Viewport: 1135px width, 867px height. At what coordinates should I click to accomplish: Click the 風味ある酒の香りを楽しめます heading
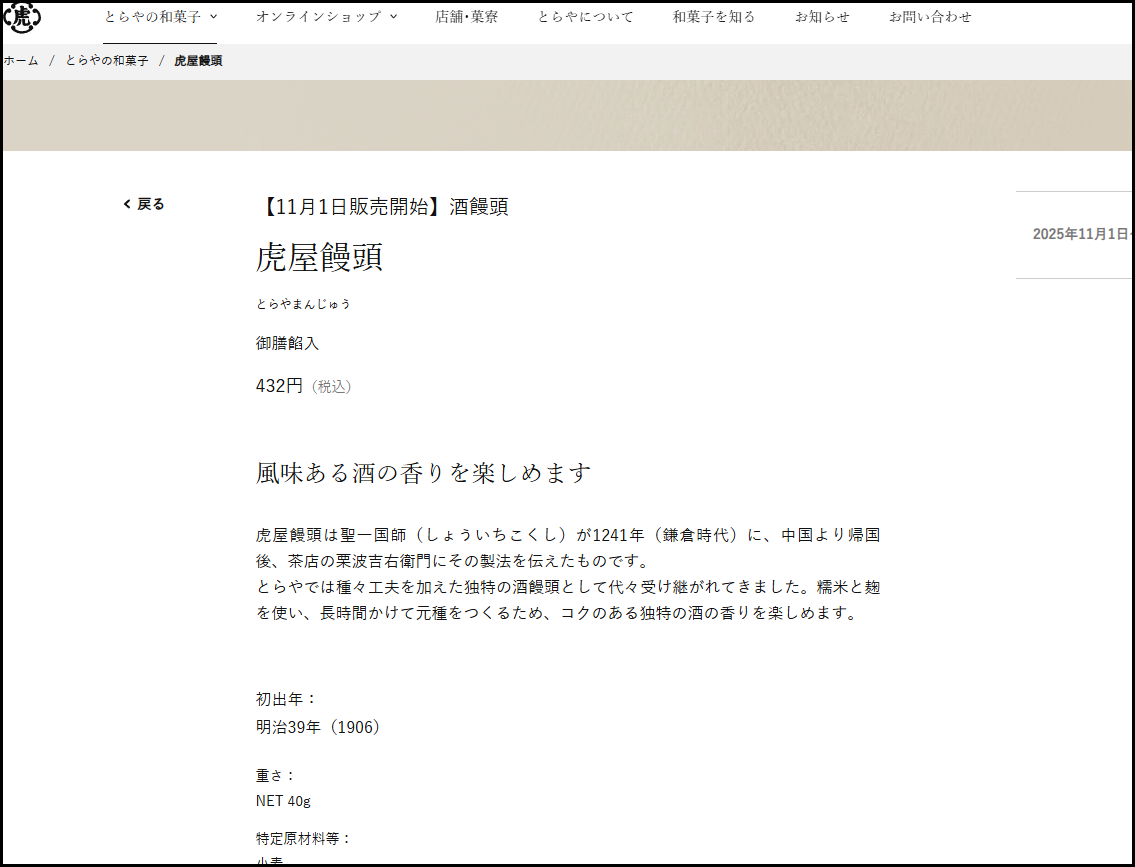[x=423, y=473]
